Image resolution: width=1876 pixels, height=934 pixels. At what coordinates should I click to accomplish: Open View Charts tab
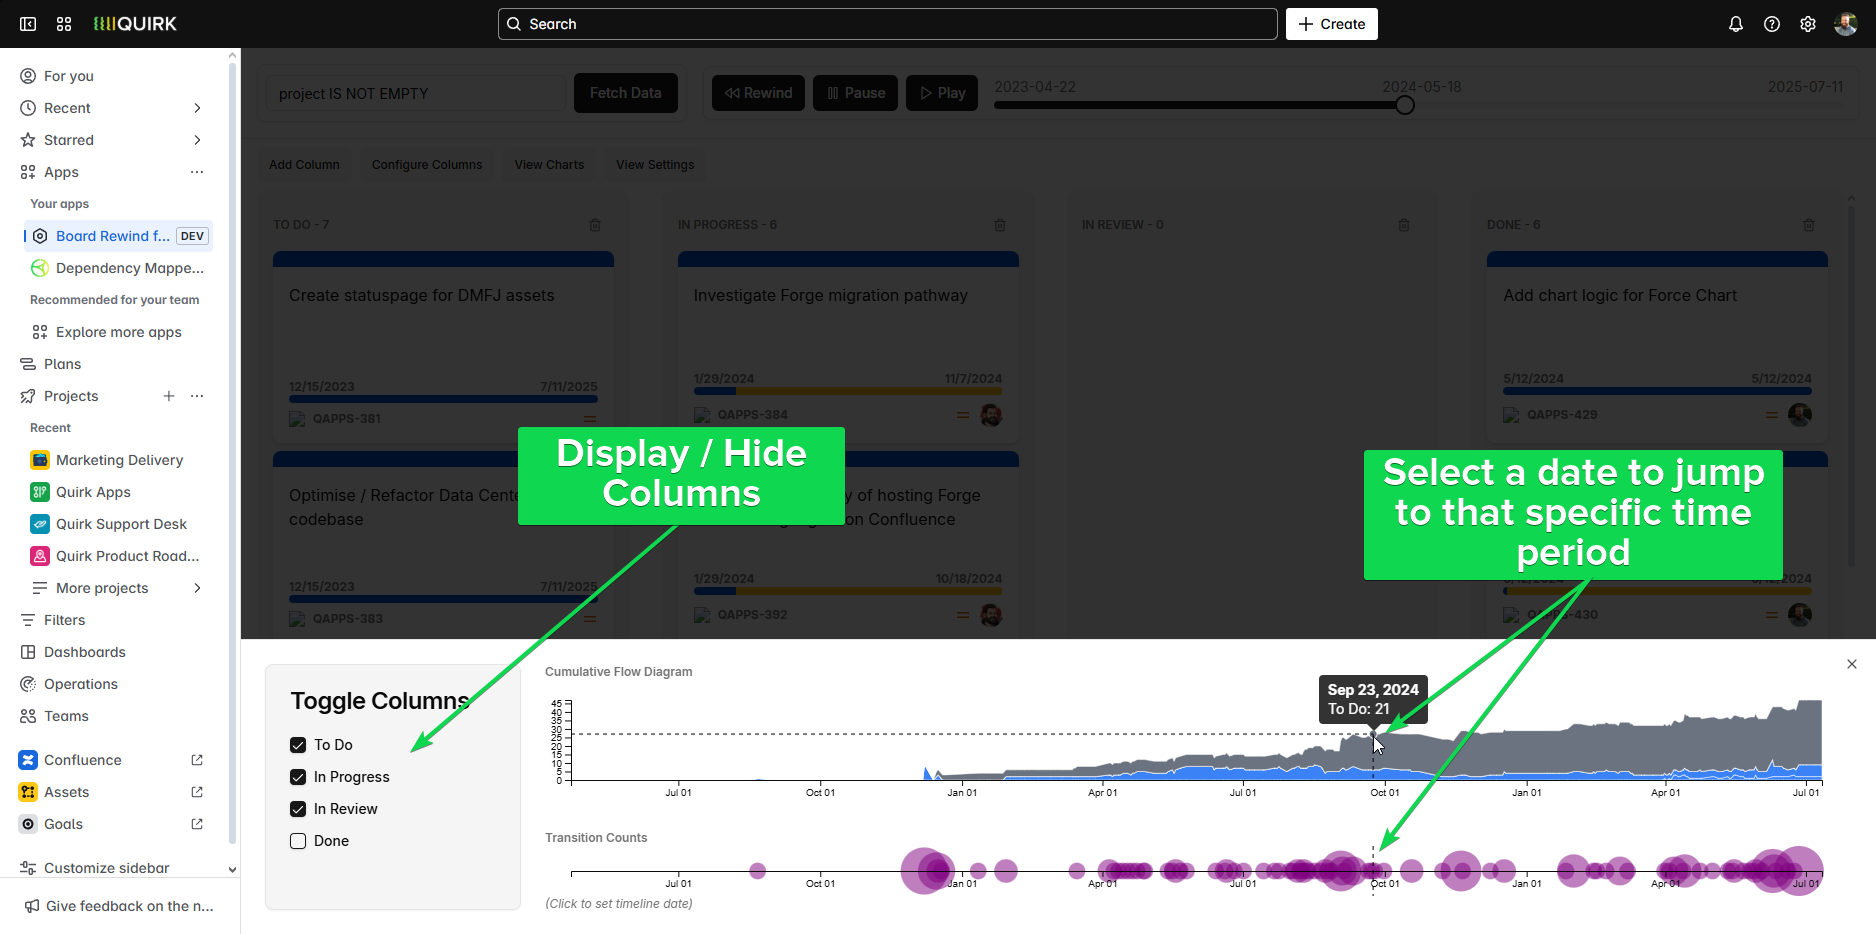[549, 165]
